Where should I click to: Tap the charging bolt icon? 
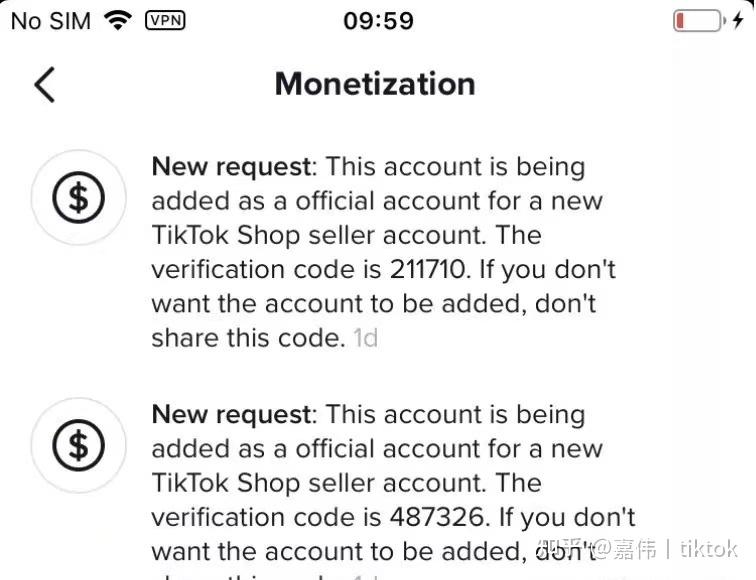pyautogui.click(x=738, y=20)
